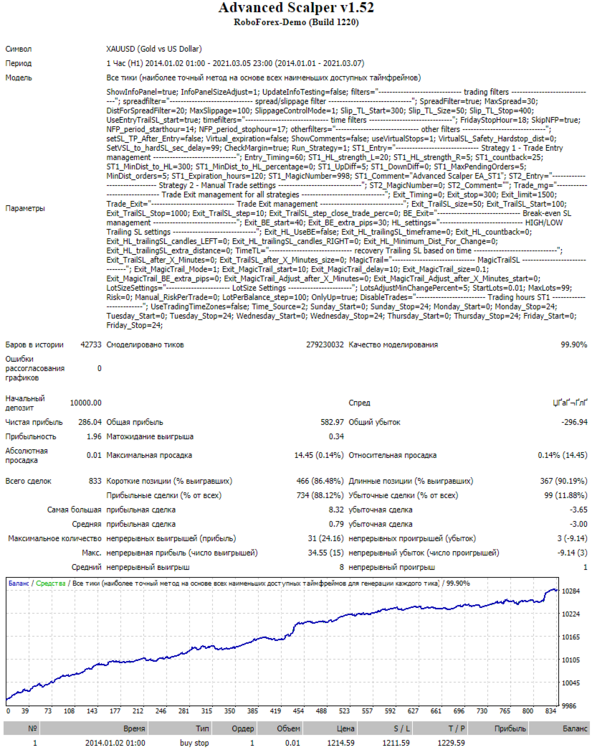
Task: Click the 'Спред' label
Action: tap(359, 403)
